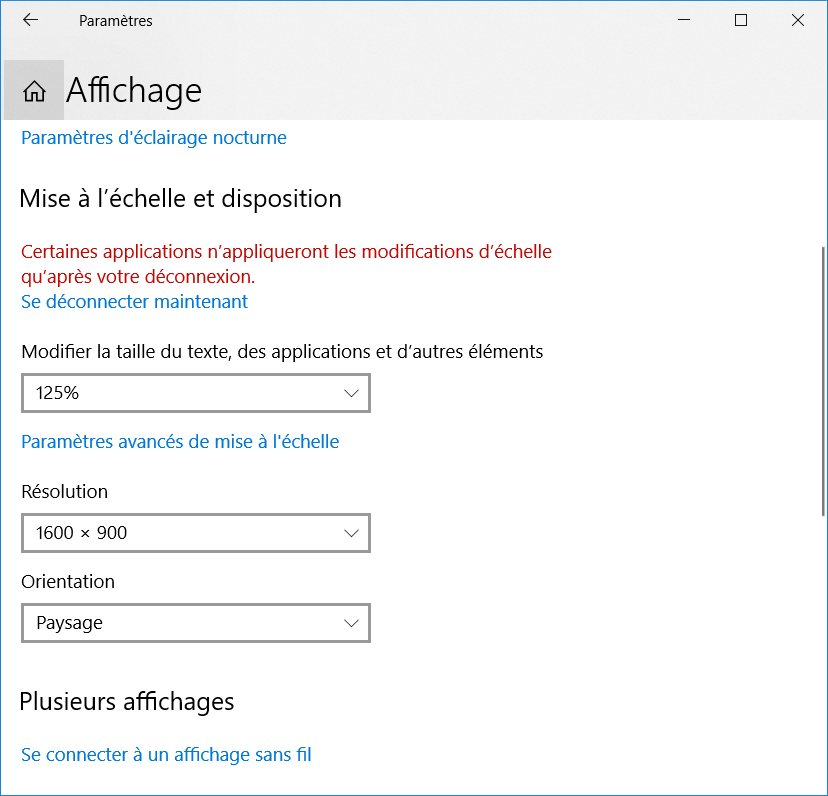This screenshot has height=796, width=828.
Task: Expand the Résolution dropdown showing 1600 × 900
Action: pyautogui.click(x=196, y=533)
